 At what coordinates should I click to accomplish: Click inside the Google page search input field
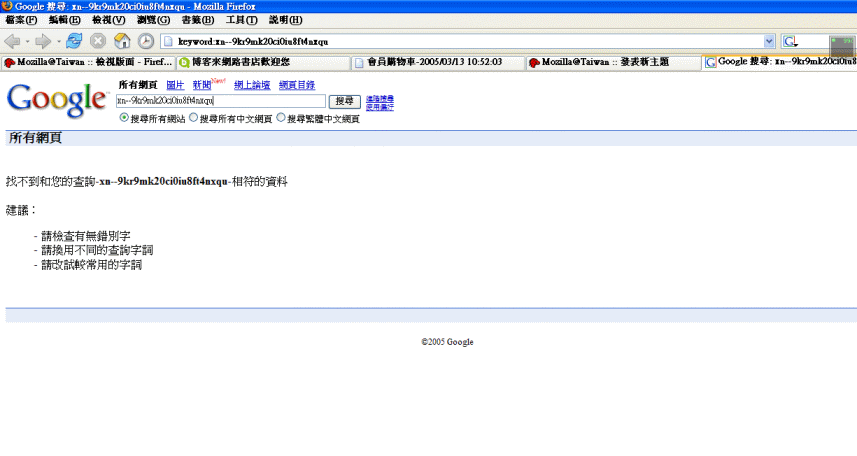pyautogui.click(x=221, y=101)
